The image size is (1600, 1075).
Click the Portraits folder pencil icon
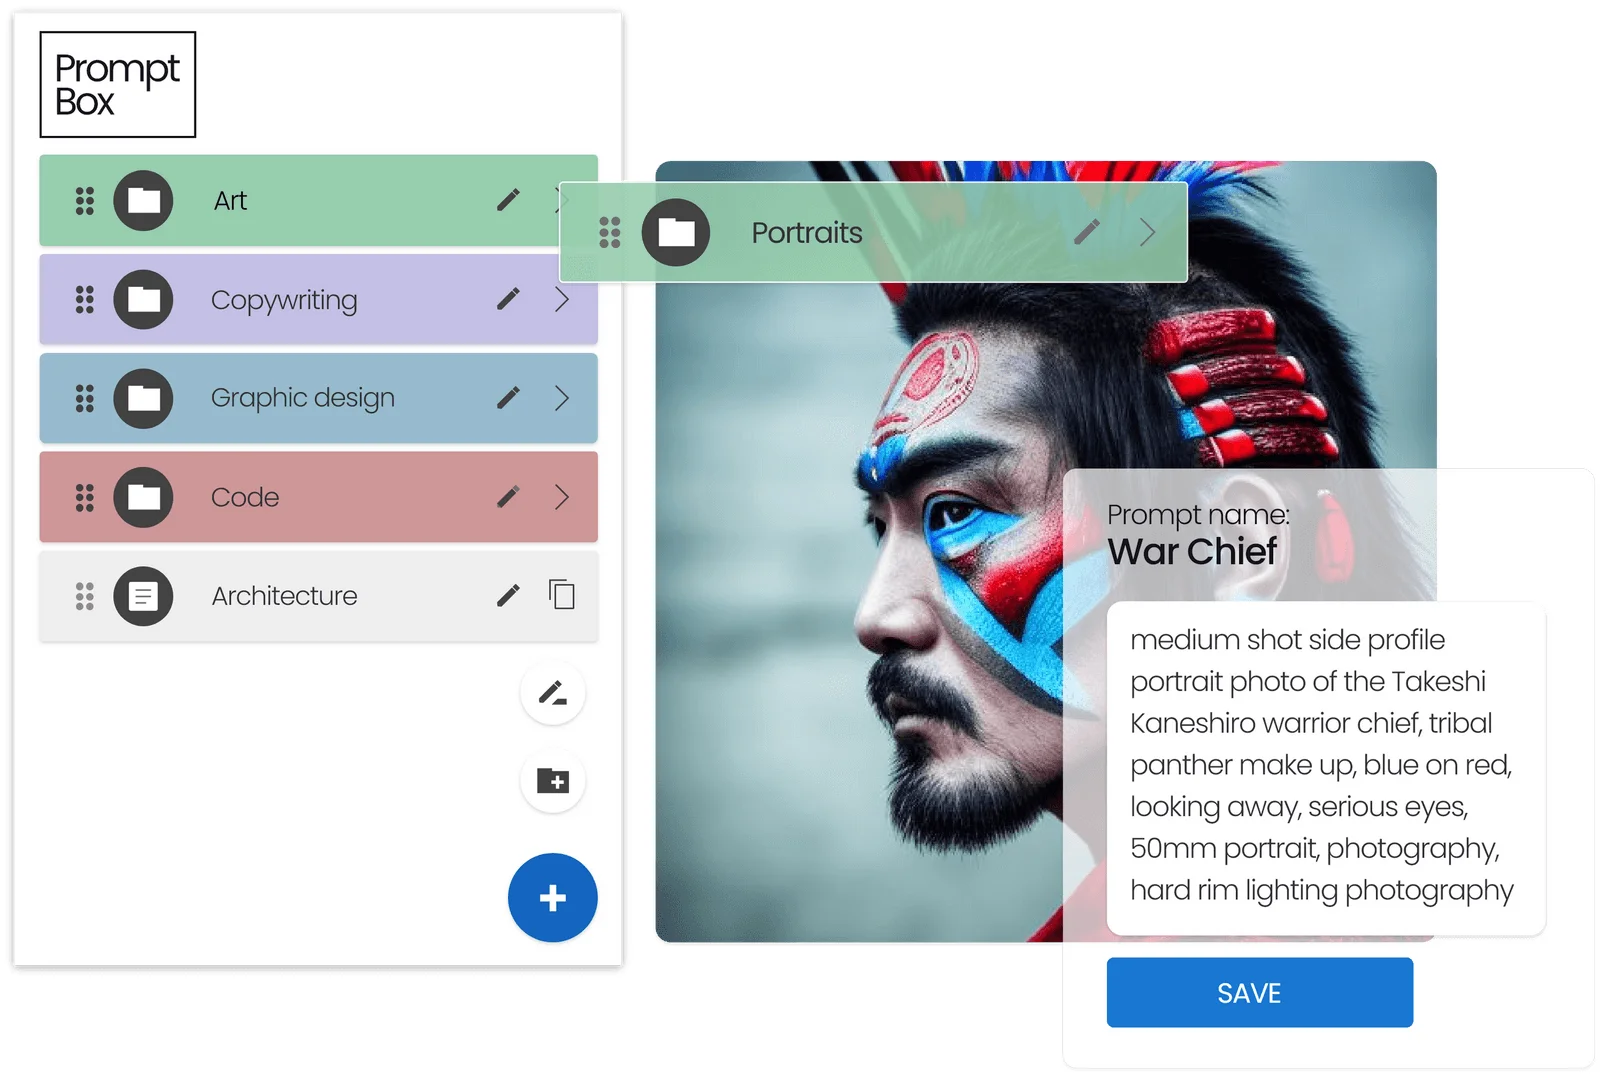[1087, 232]
